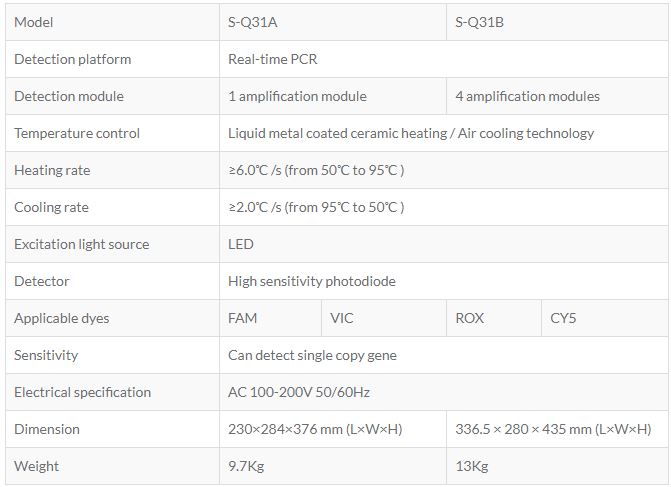
Task: Click the '1 amplification module' cell
Action: pyautogui.click(x=297, y=96)
